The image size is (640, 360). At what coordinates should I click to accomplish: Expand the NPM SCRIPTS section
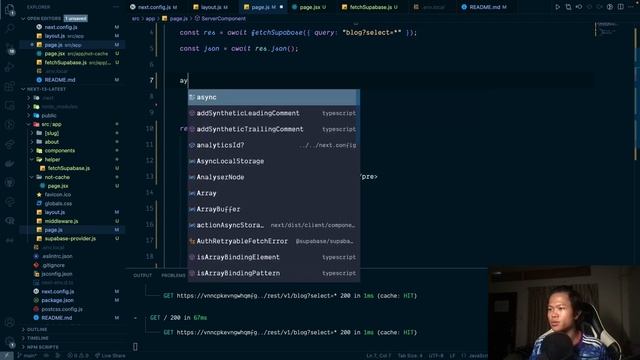(42, 347)
